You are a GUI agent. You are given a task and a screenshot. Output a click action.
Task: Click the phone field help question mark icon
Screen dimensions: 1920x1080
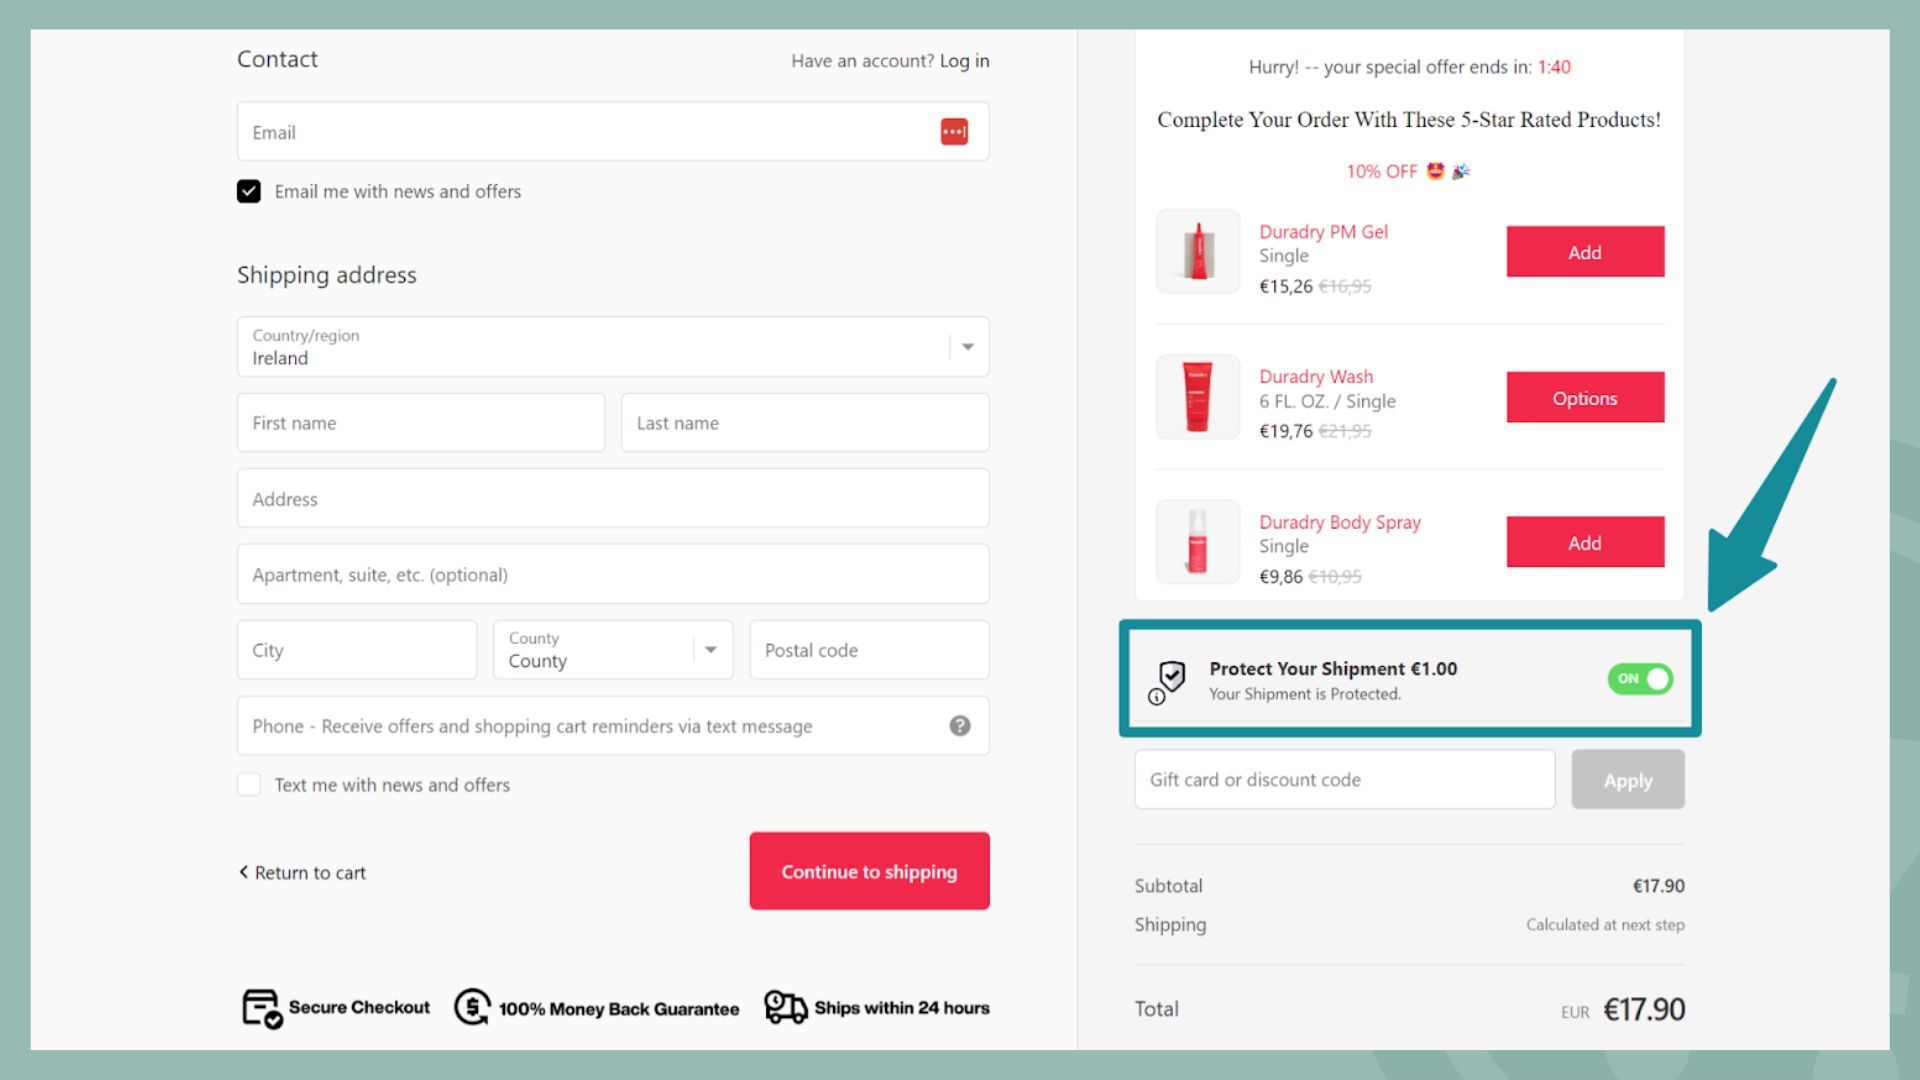(x=959, y=726)
